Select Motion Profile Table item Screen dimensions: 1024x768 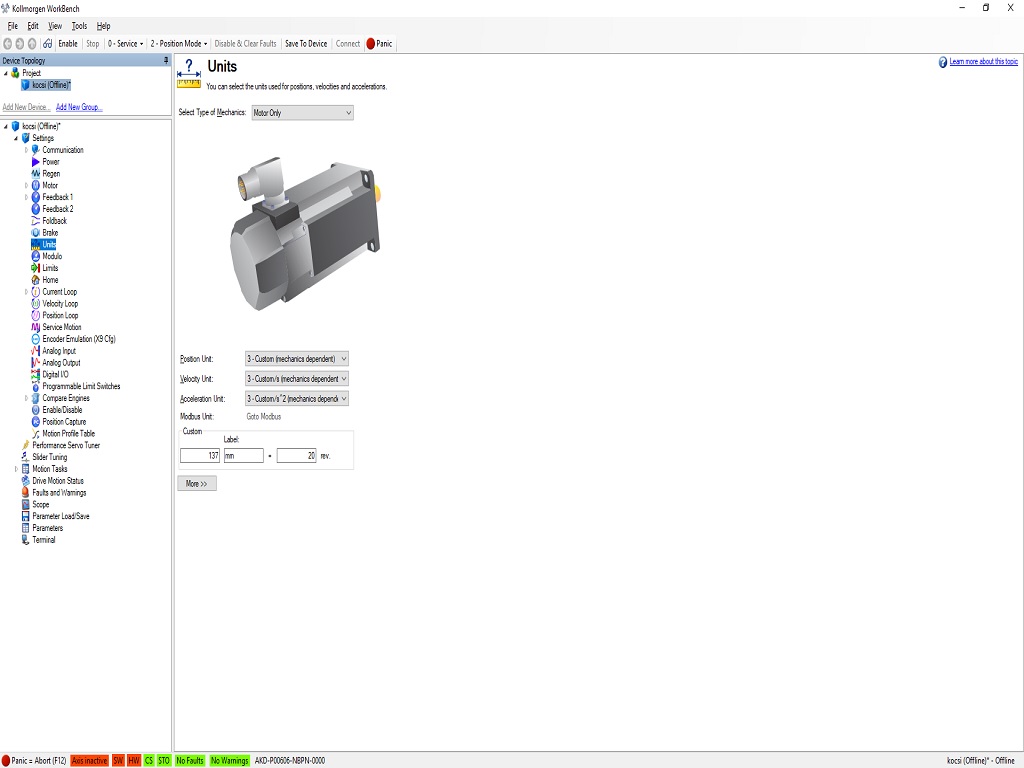click(69, 434)
